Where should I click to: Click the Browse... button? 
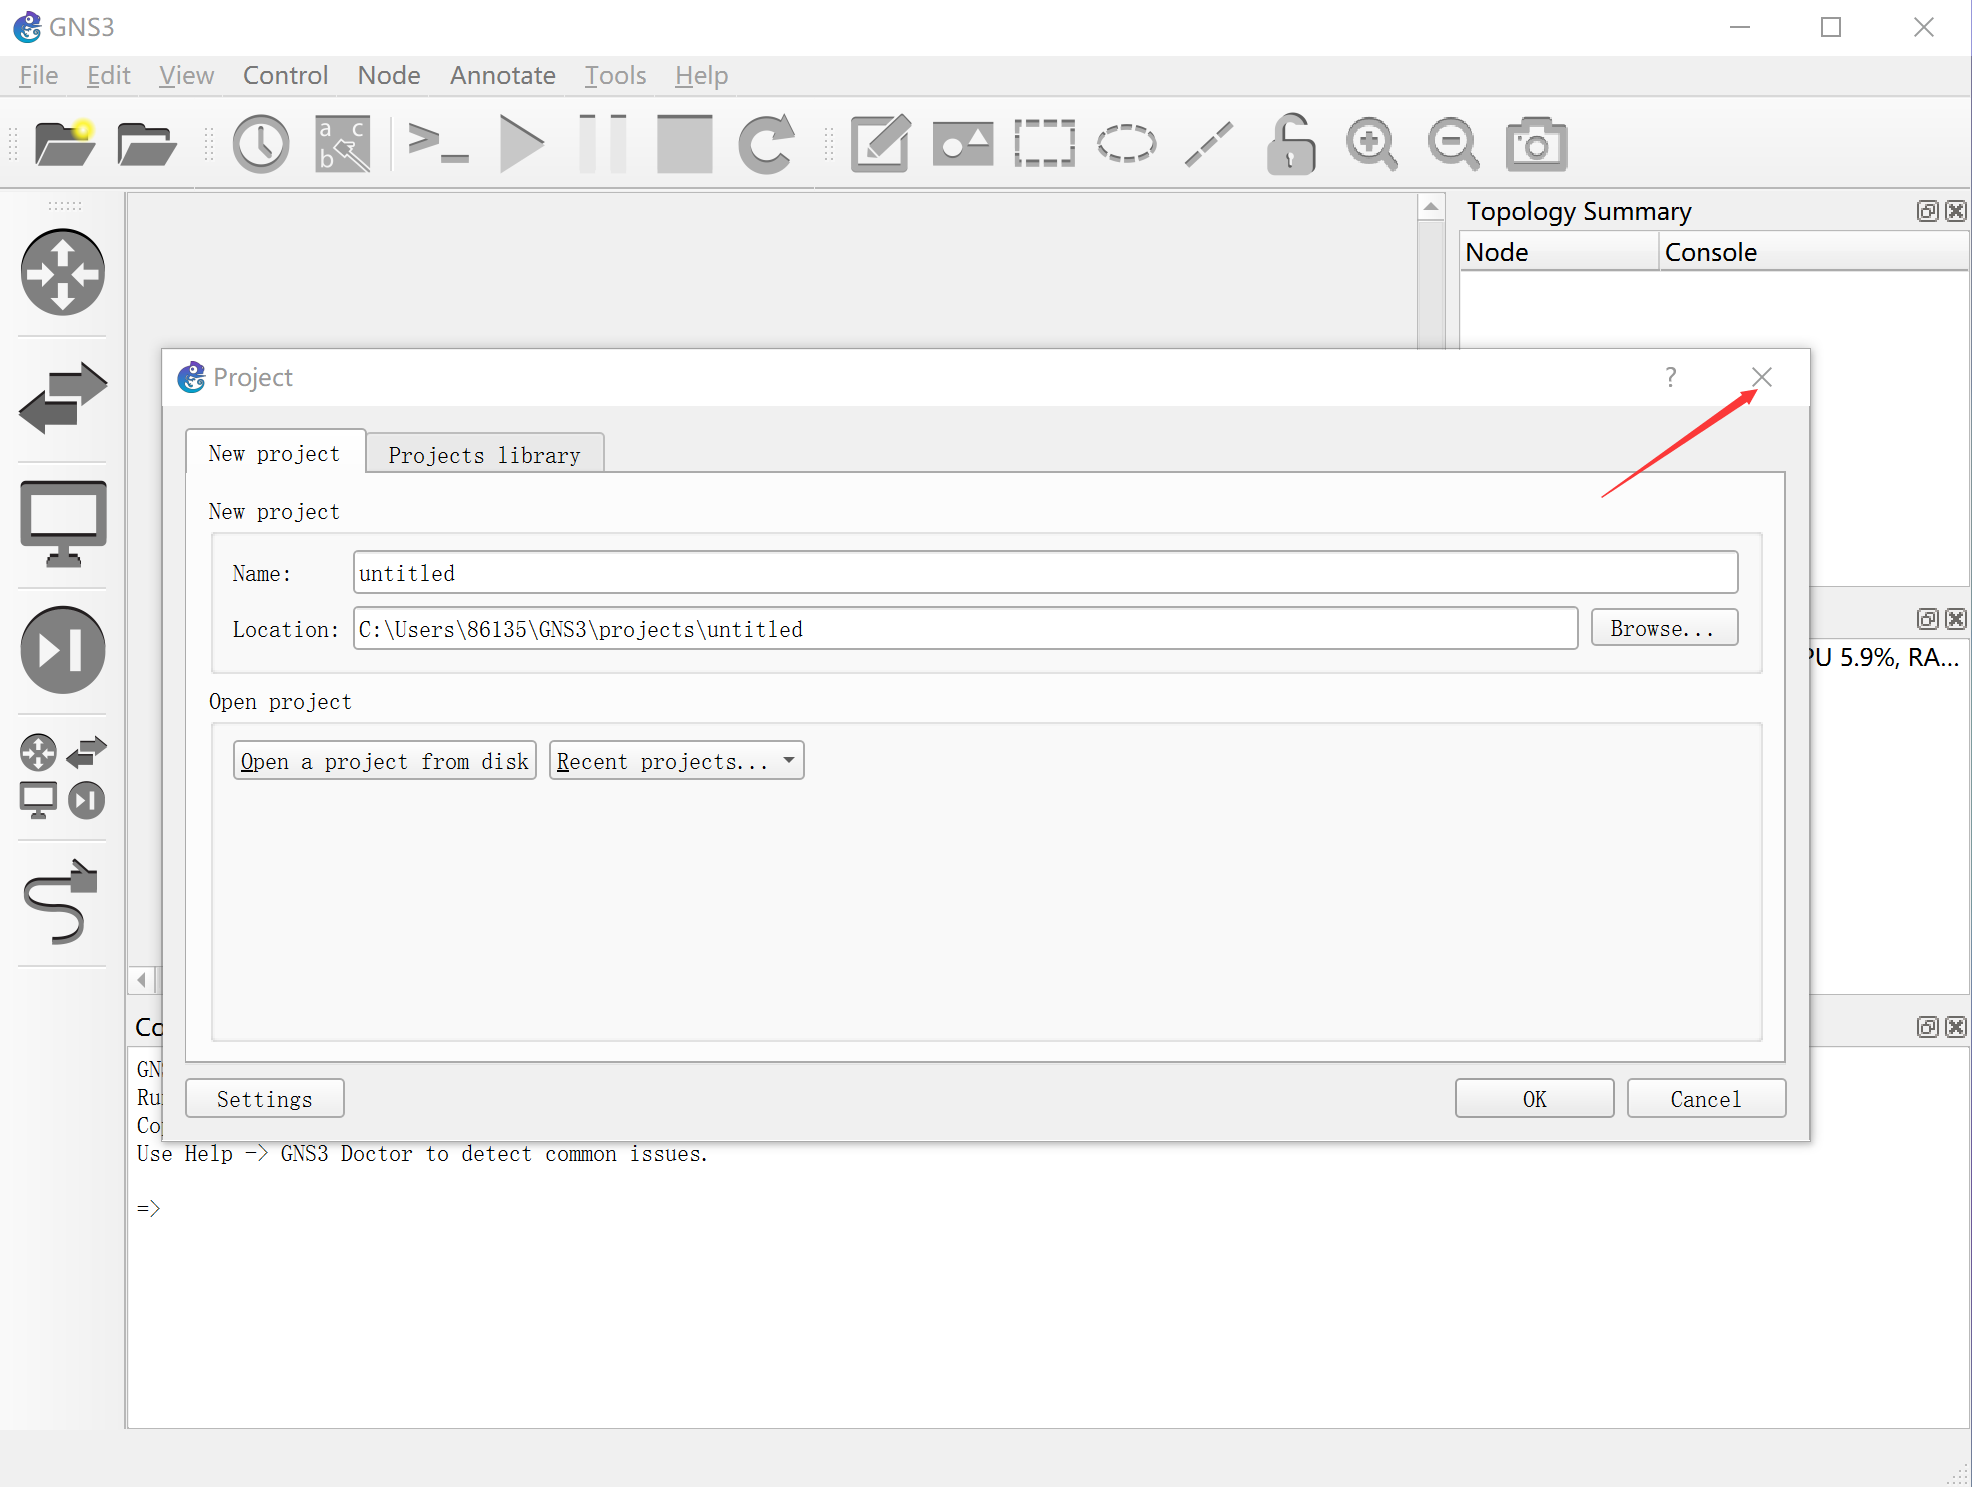coord(1664,628)
